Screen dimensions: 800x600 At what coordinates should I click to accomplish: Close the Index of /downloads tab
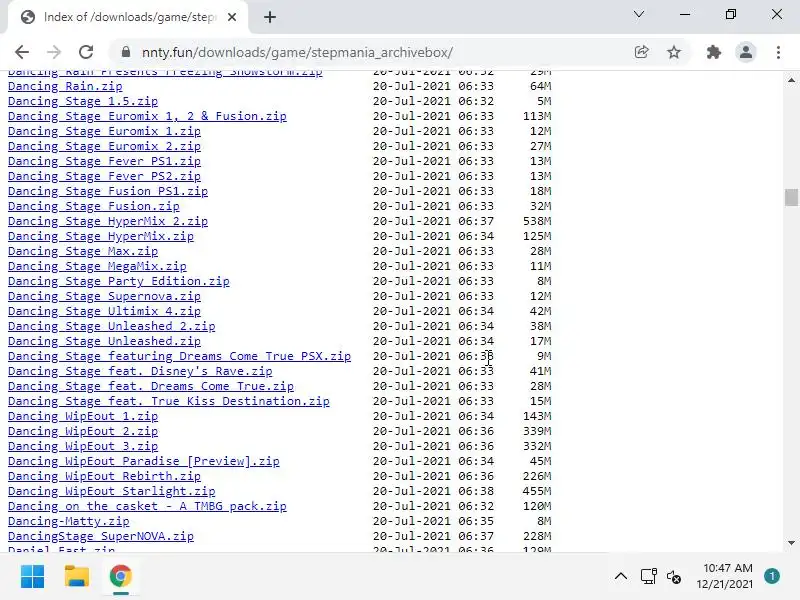[232, 17]
